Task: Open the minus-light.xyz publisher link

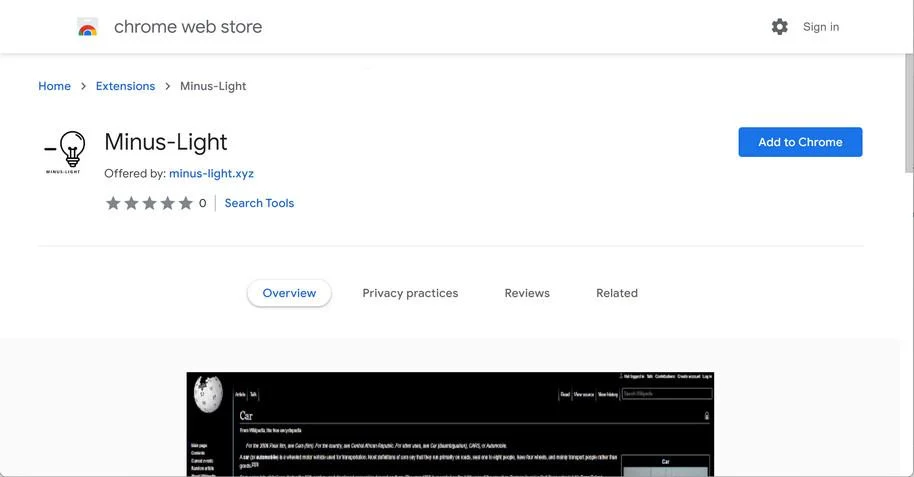Action: click(x=211, y=173)
